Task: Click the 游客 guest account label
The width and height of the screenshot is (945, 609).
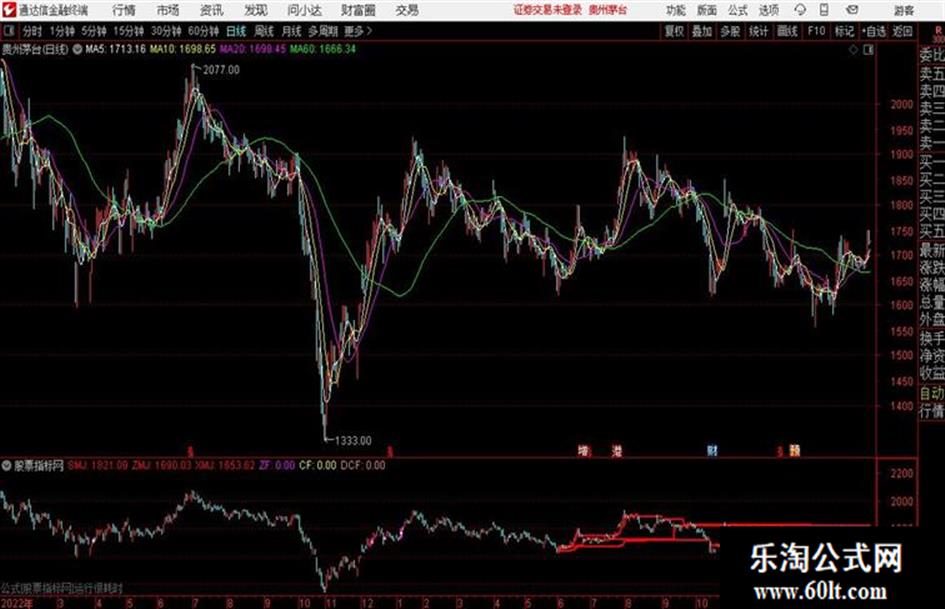Action: click(904, 10)
